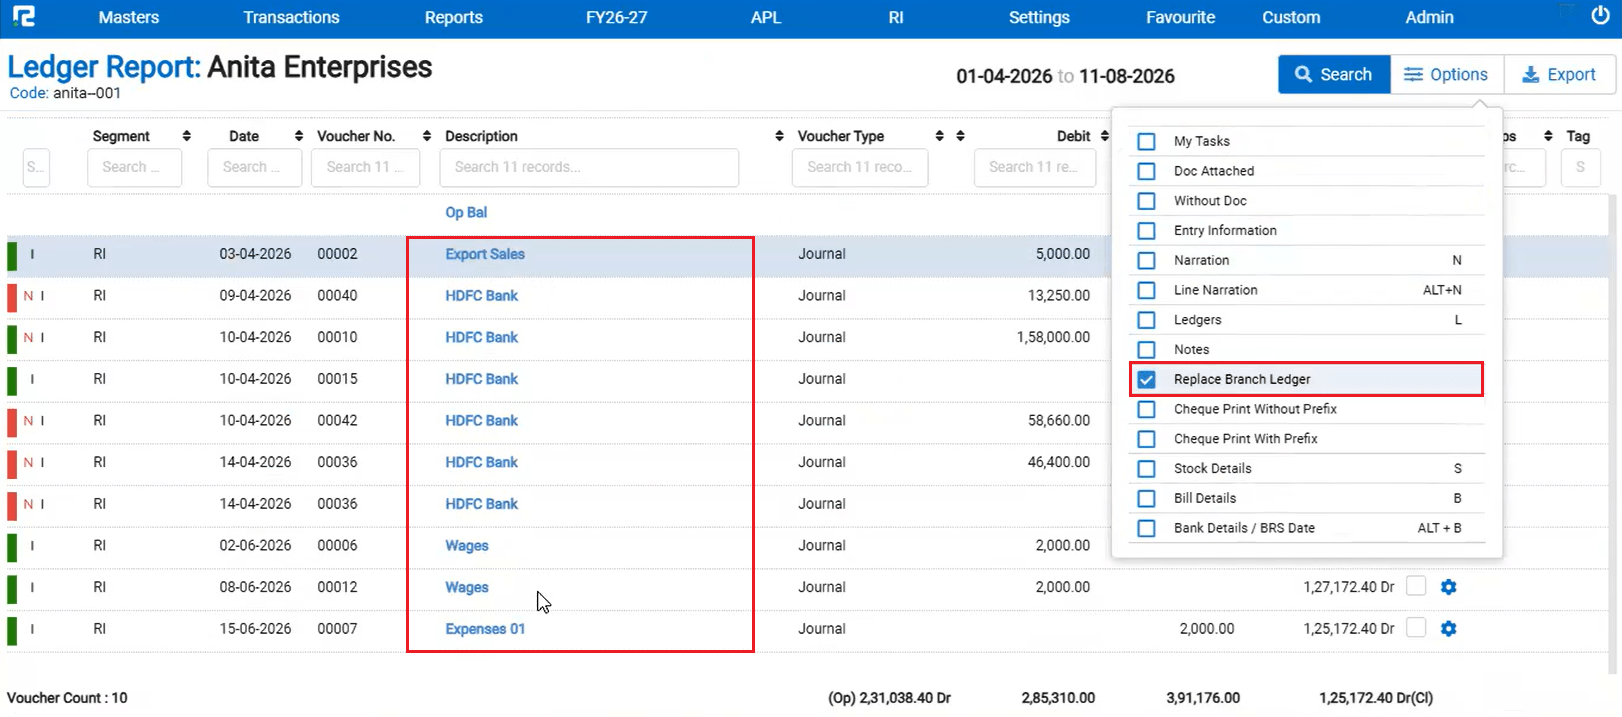Tick the row checkbox for Expenses 01
Screen dimensions: 1622x717
click(x=1416, y=628)
